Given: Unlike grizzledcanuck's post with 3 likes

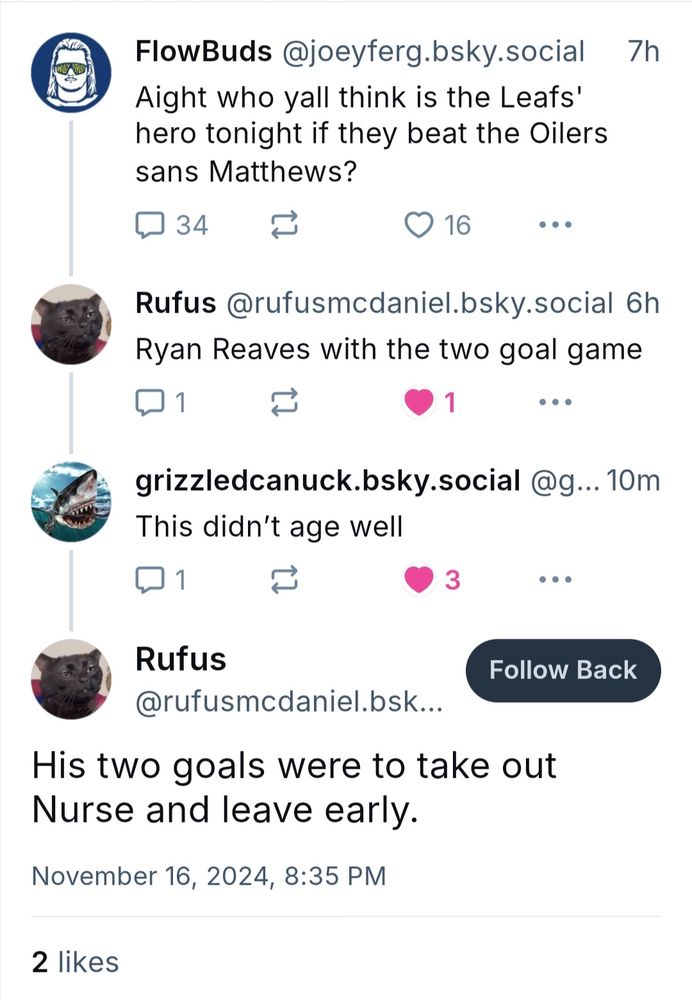Looking at the screenshot, I should coord(417,579).
